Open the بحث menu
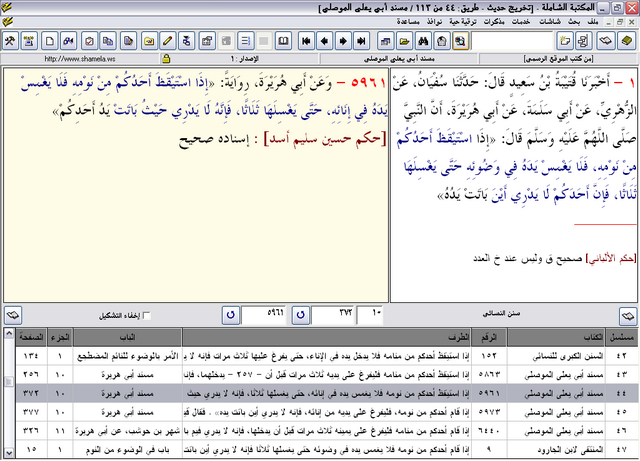This screenshot has height=461, width=640. (x=574, y=22)
